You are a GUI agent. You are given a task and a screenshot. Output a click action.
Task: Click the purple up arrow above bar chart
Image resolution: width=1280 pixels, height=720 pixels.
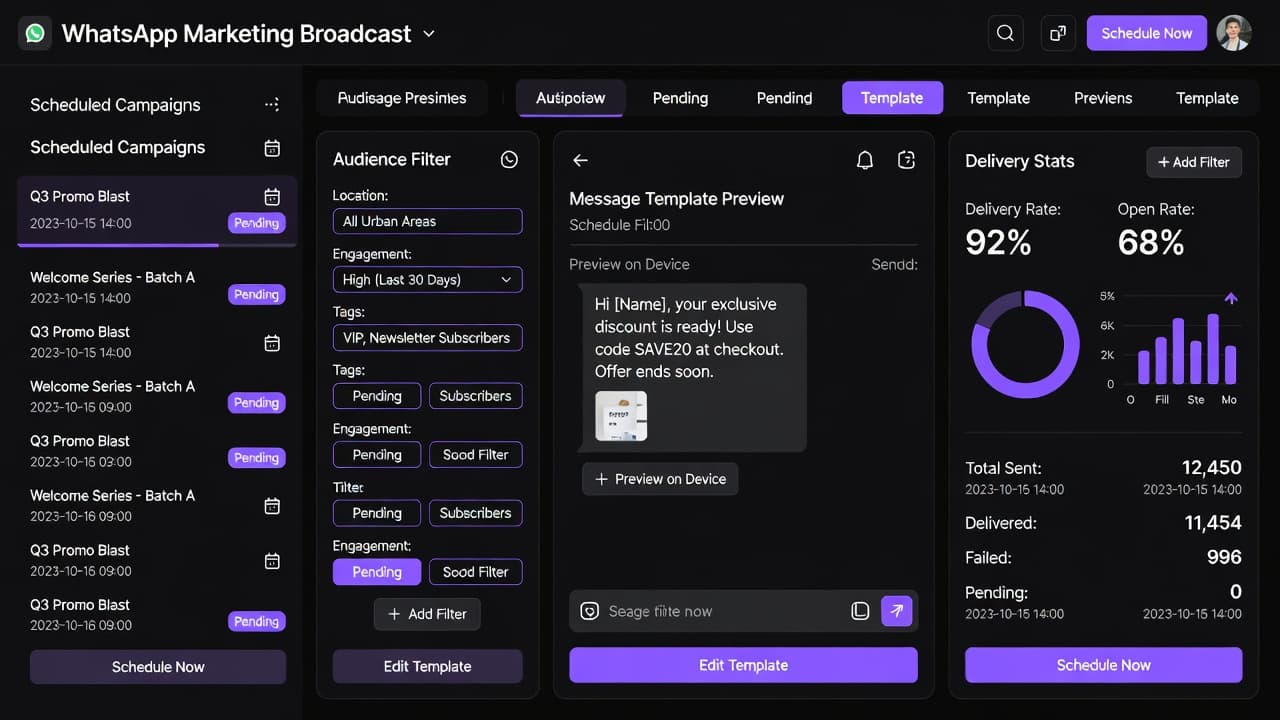point(1231,298)
